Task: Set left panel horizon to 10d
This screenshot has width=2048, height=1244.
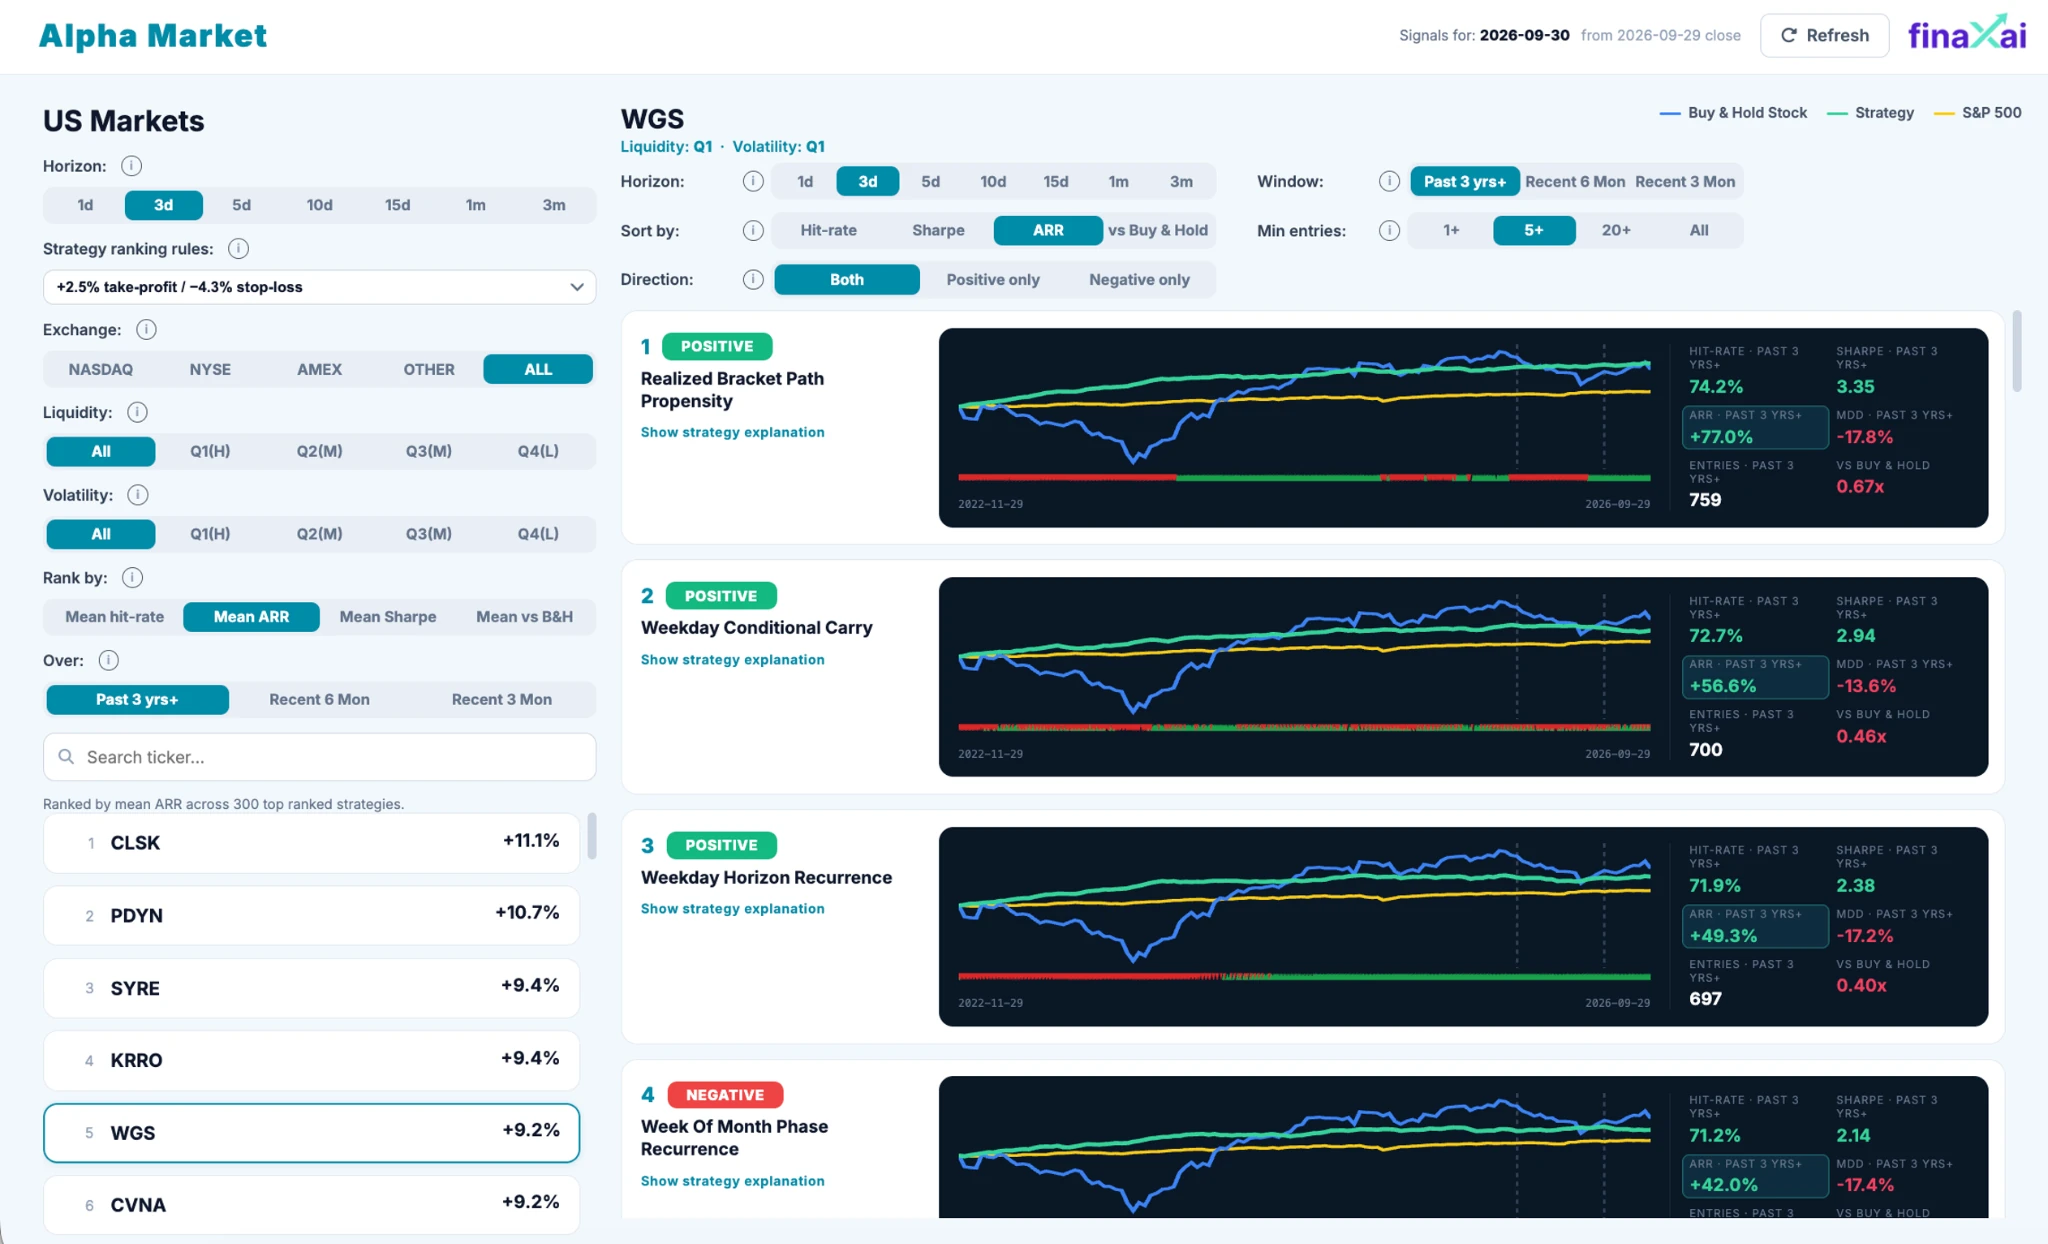Action: click(320, 205)
